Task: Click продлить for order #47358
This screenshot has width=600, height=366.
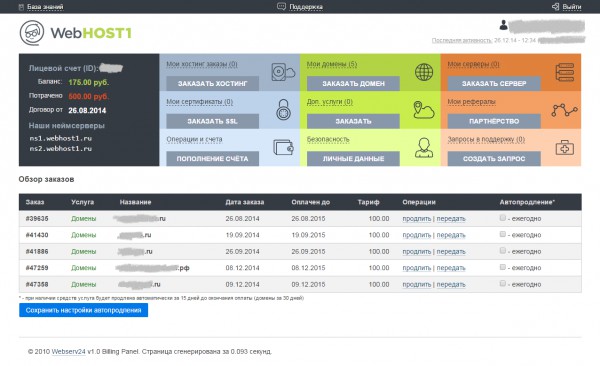Action: point(417,284)
